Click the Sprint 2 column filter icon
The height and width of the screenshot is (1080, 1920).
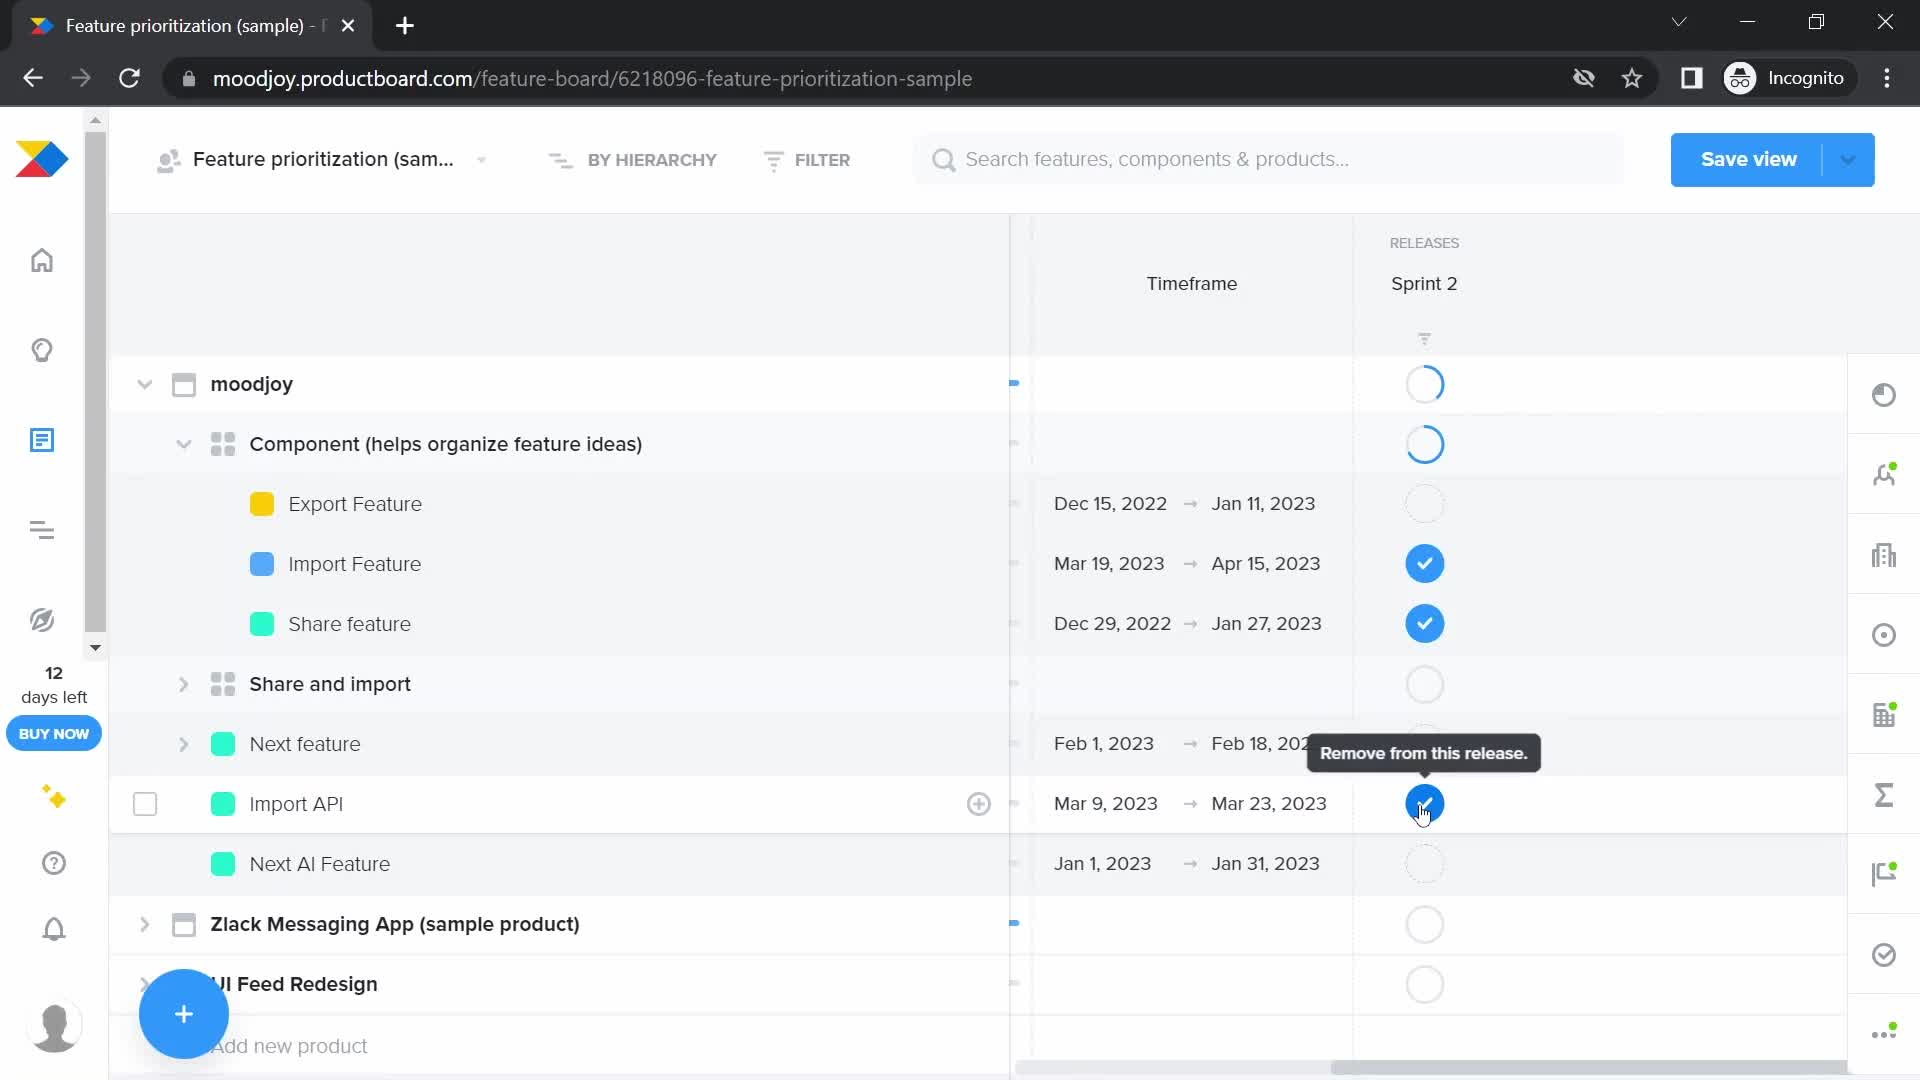click(1424, 339)
